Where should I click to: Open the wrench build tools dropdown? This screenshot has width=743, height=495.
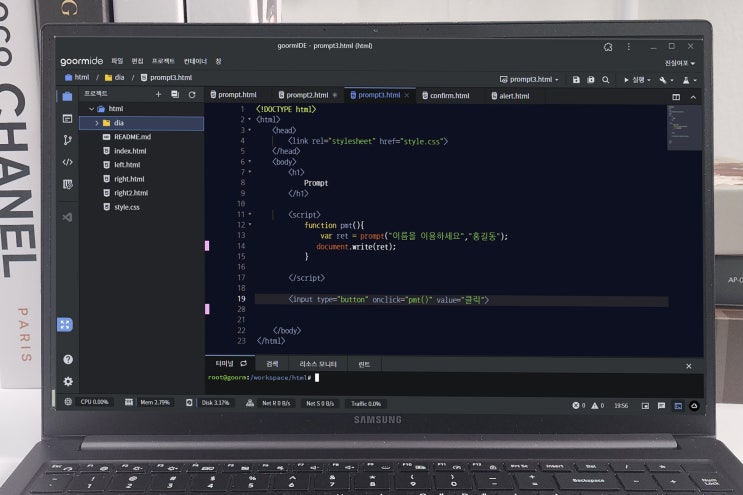tap(666, 80)
